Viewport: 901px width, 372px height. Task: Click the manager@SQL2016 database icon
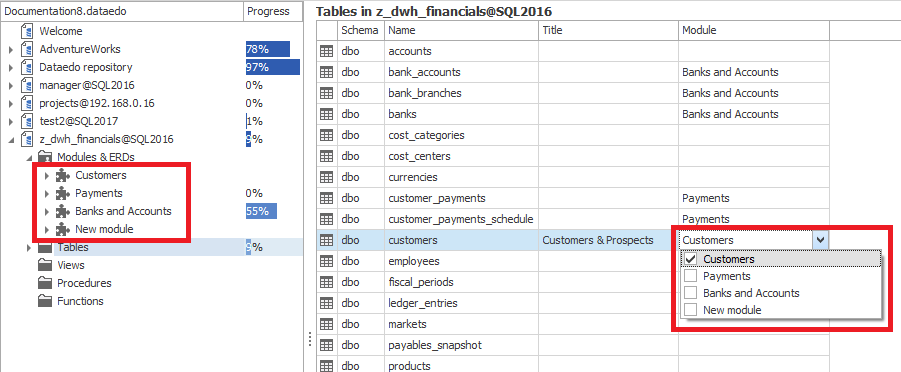(x=26, y=85)
